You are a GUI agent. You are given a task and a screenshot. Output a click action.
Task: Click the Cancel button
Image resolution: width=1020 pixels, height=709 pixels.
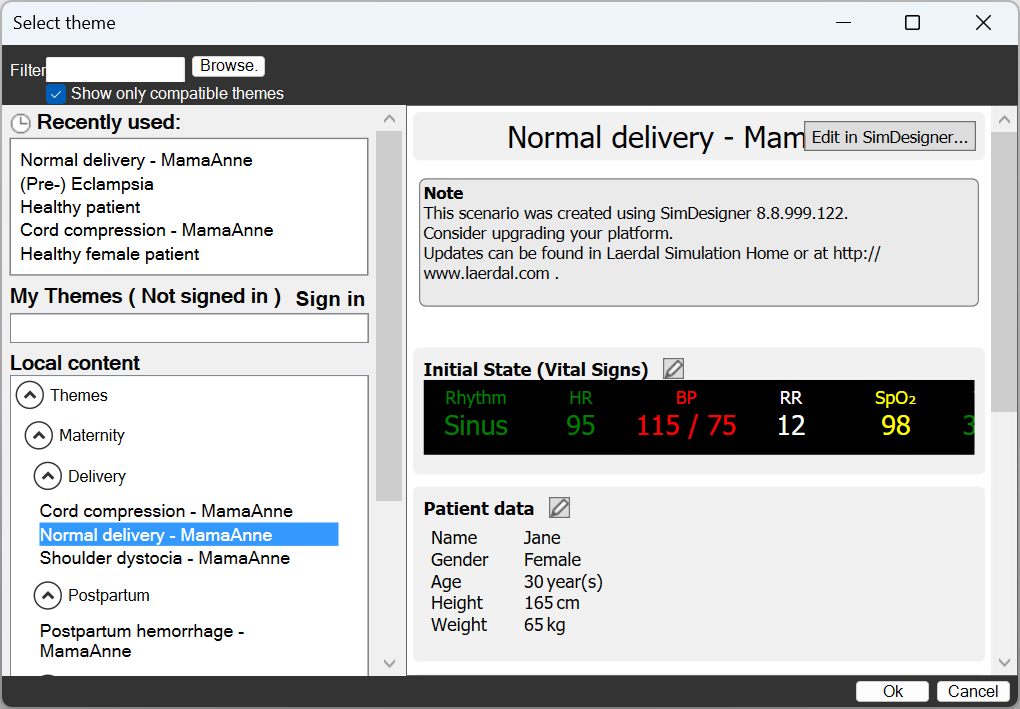(x=973, y=691)
